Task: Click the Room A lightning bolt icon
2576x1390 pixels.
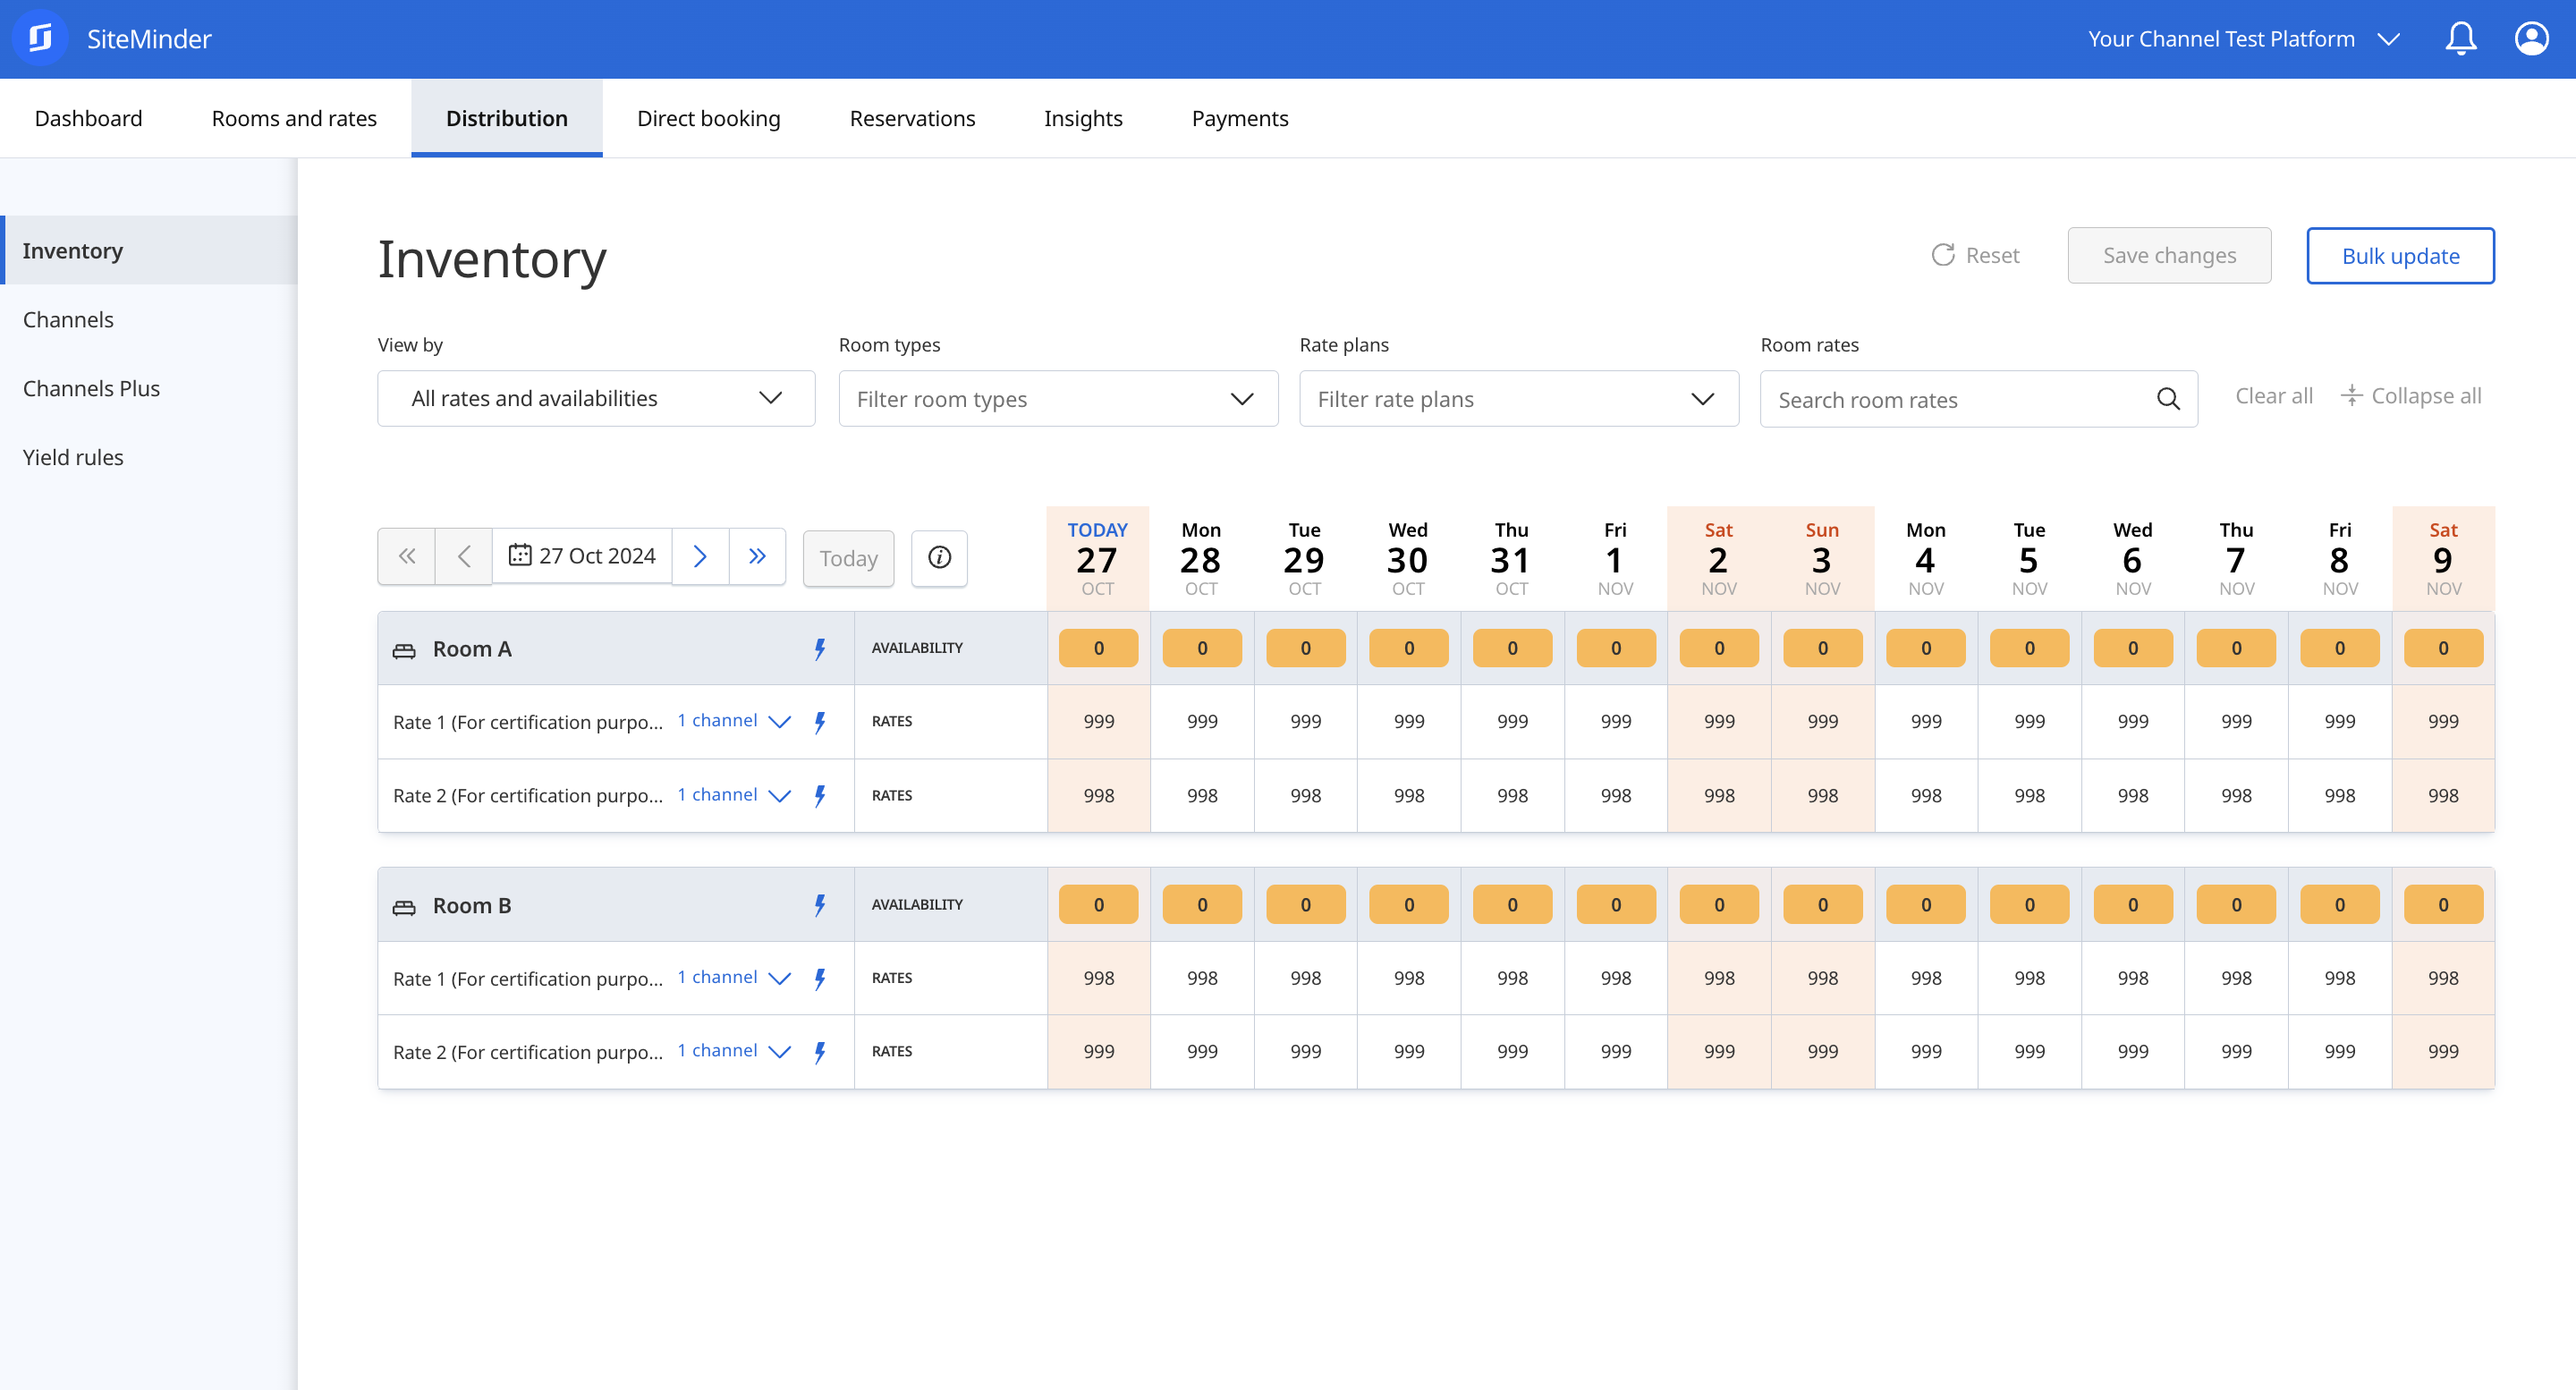Action: coord(820,649)
